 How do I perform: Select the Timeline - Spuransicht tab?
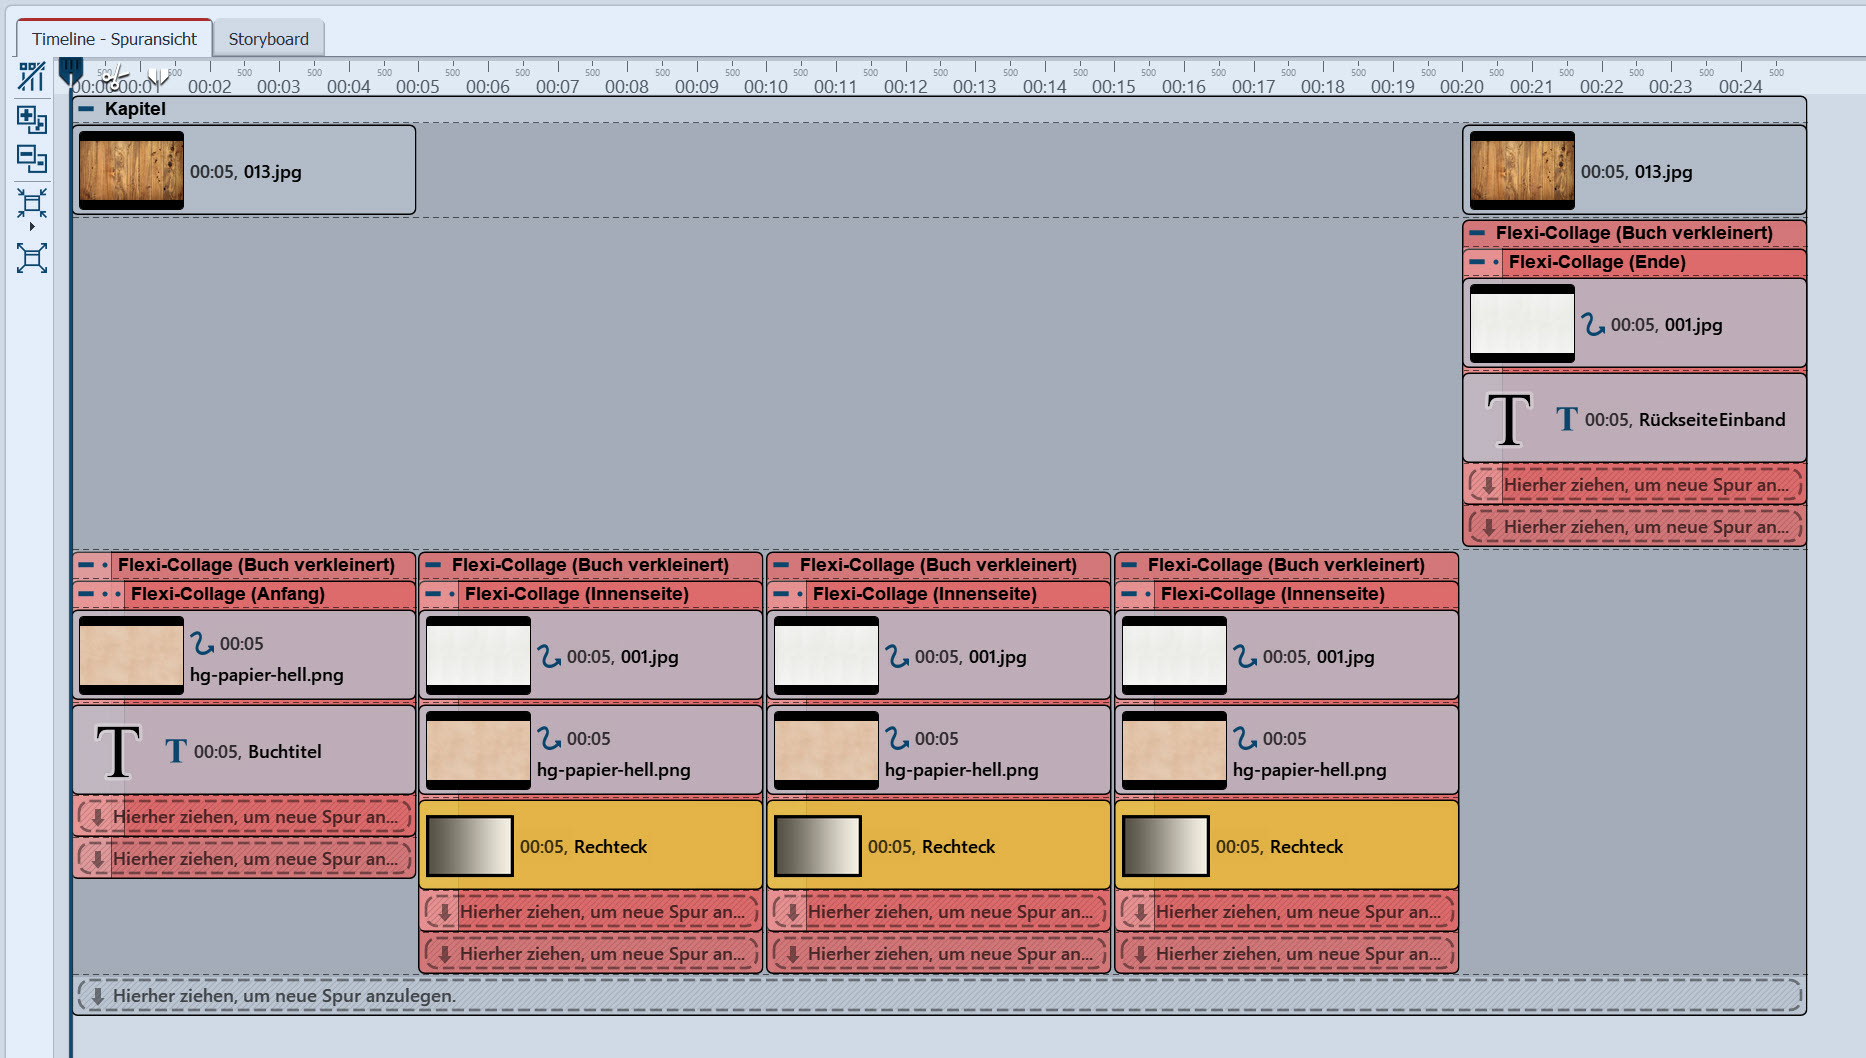pos(114,39)
